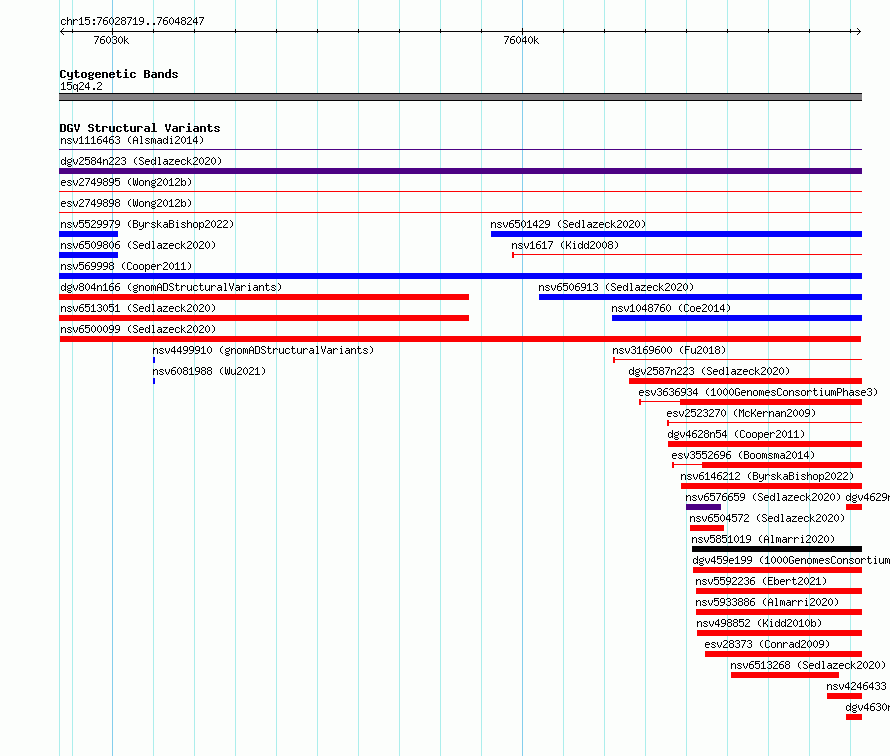
Task: Click the red dgv804n166 variant bar
Action: click(264, 297)
